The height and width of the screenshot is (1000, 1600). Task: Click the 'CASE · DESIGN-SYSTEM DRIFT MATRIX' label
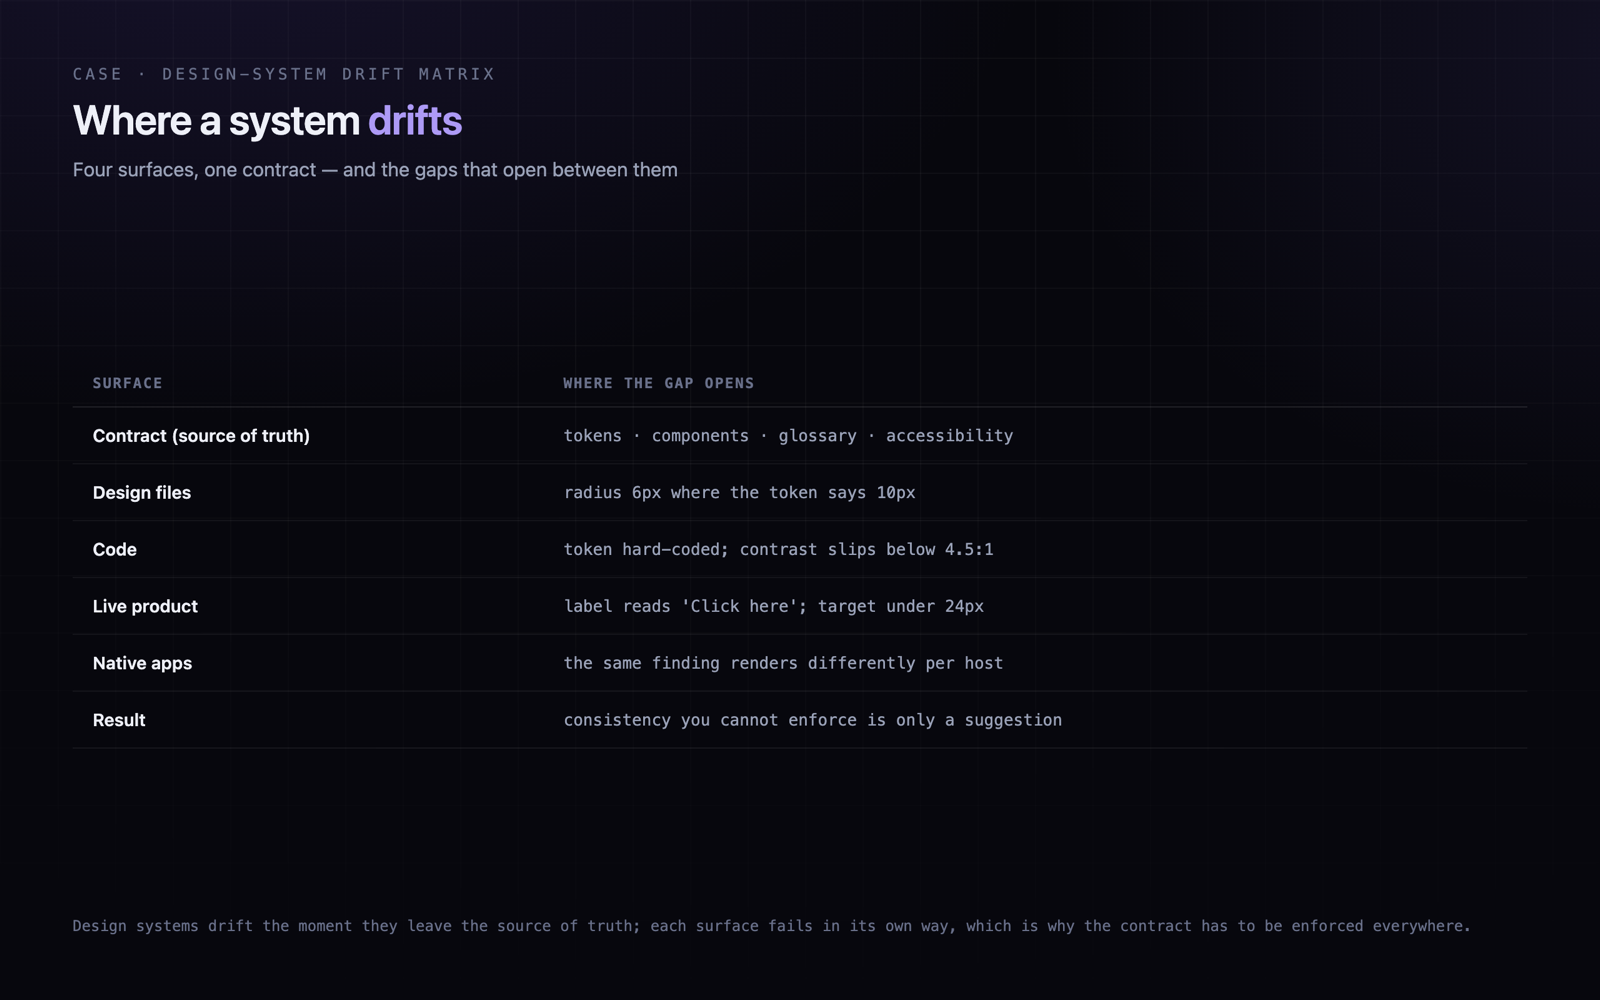284,74
